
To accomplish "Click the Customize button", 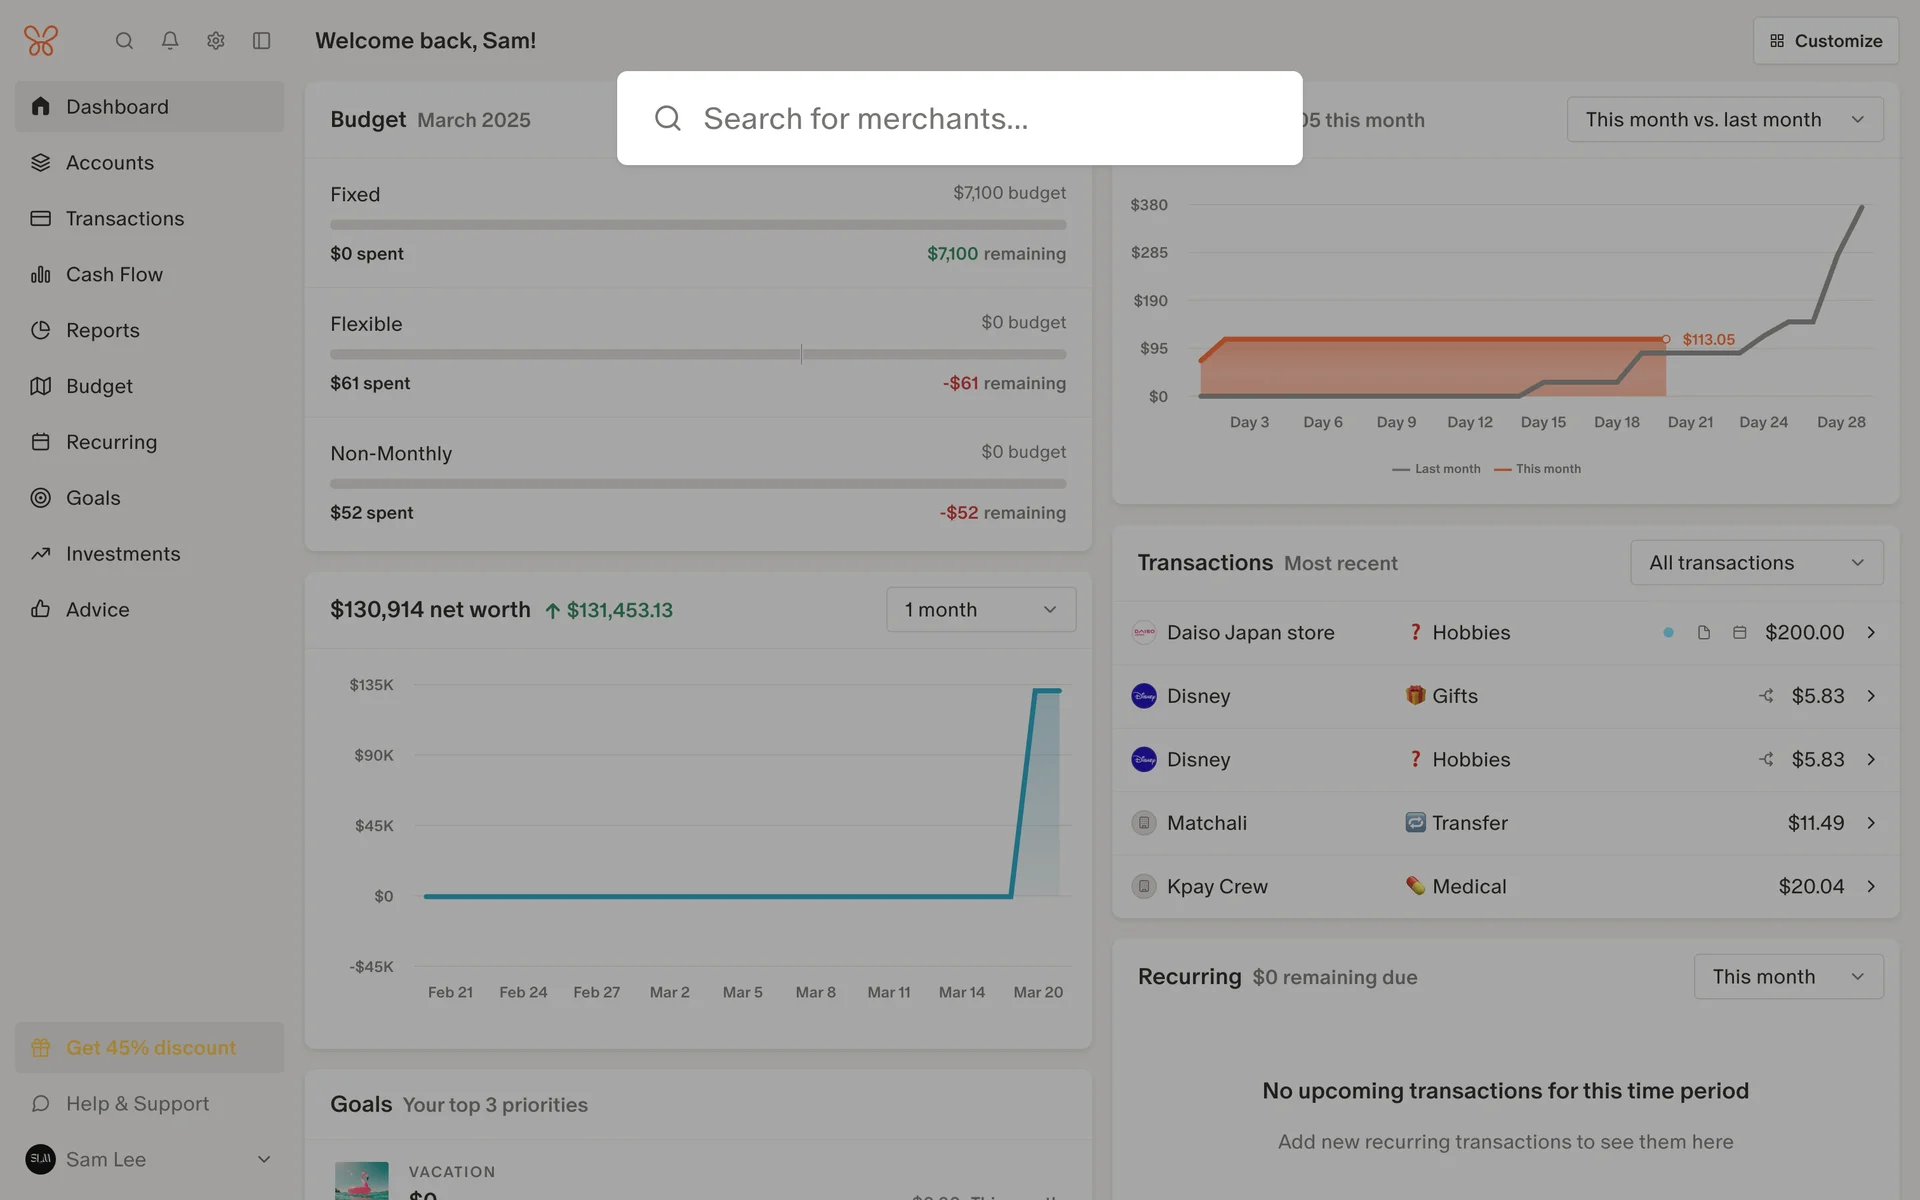I will pos(1826,41).
